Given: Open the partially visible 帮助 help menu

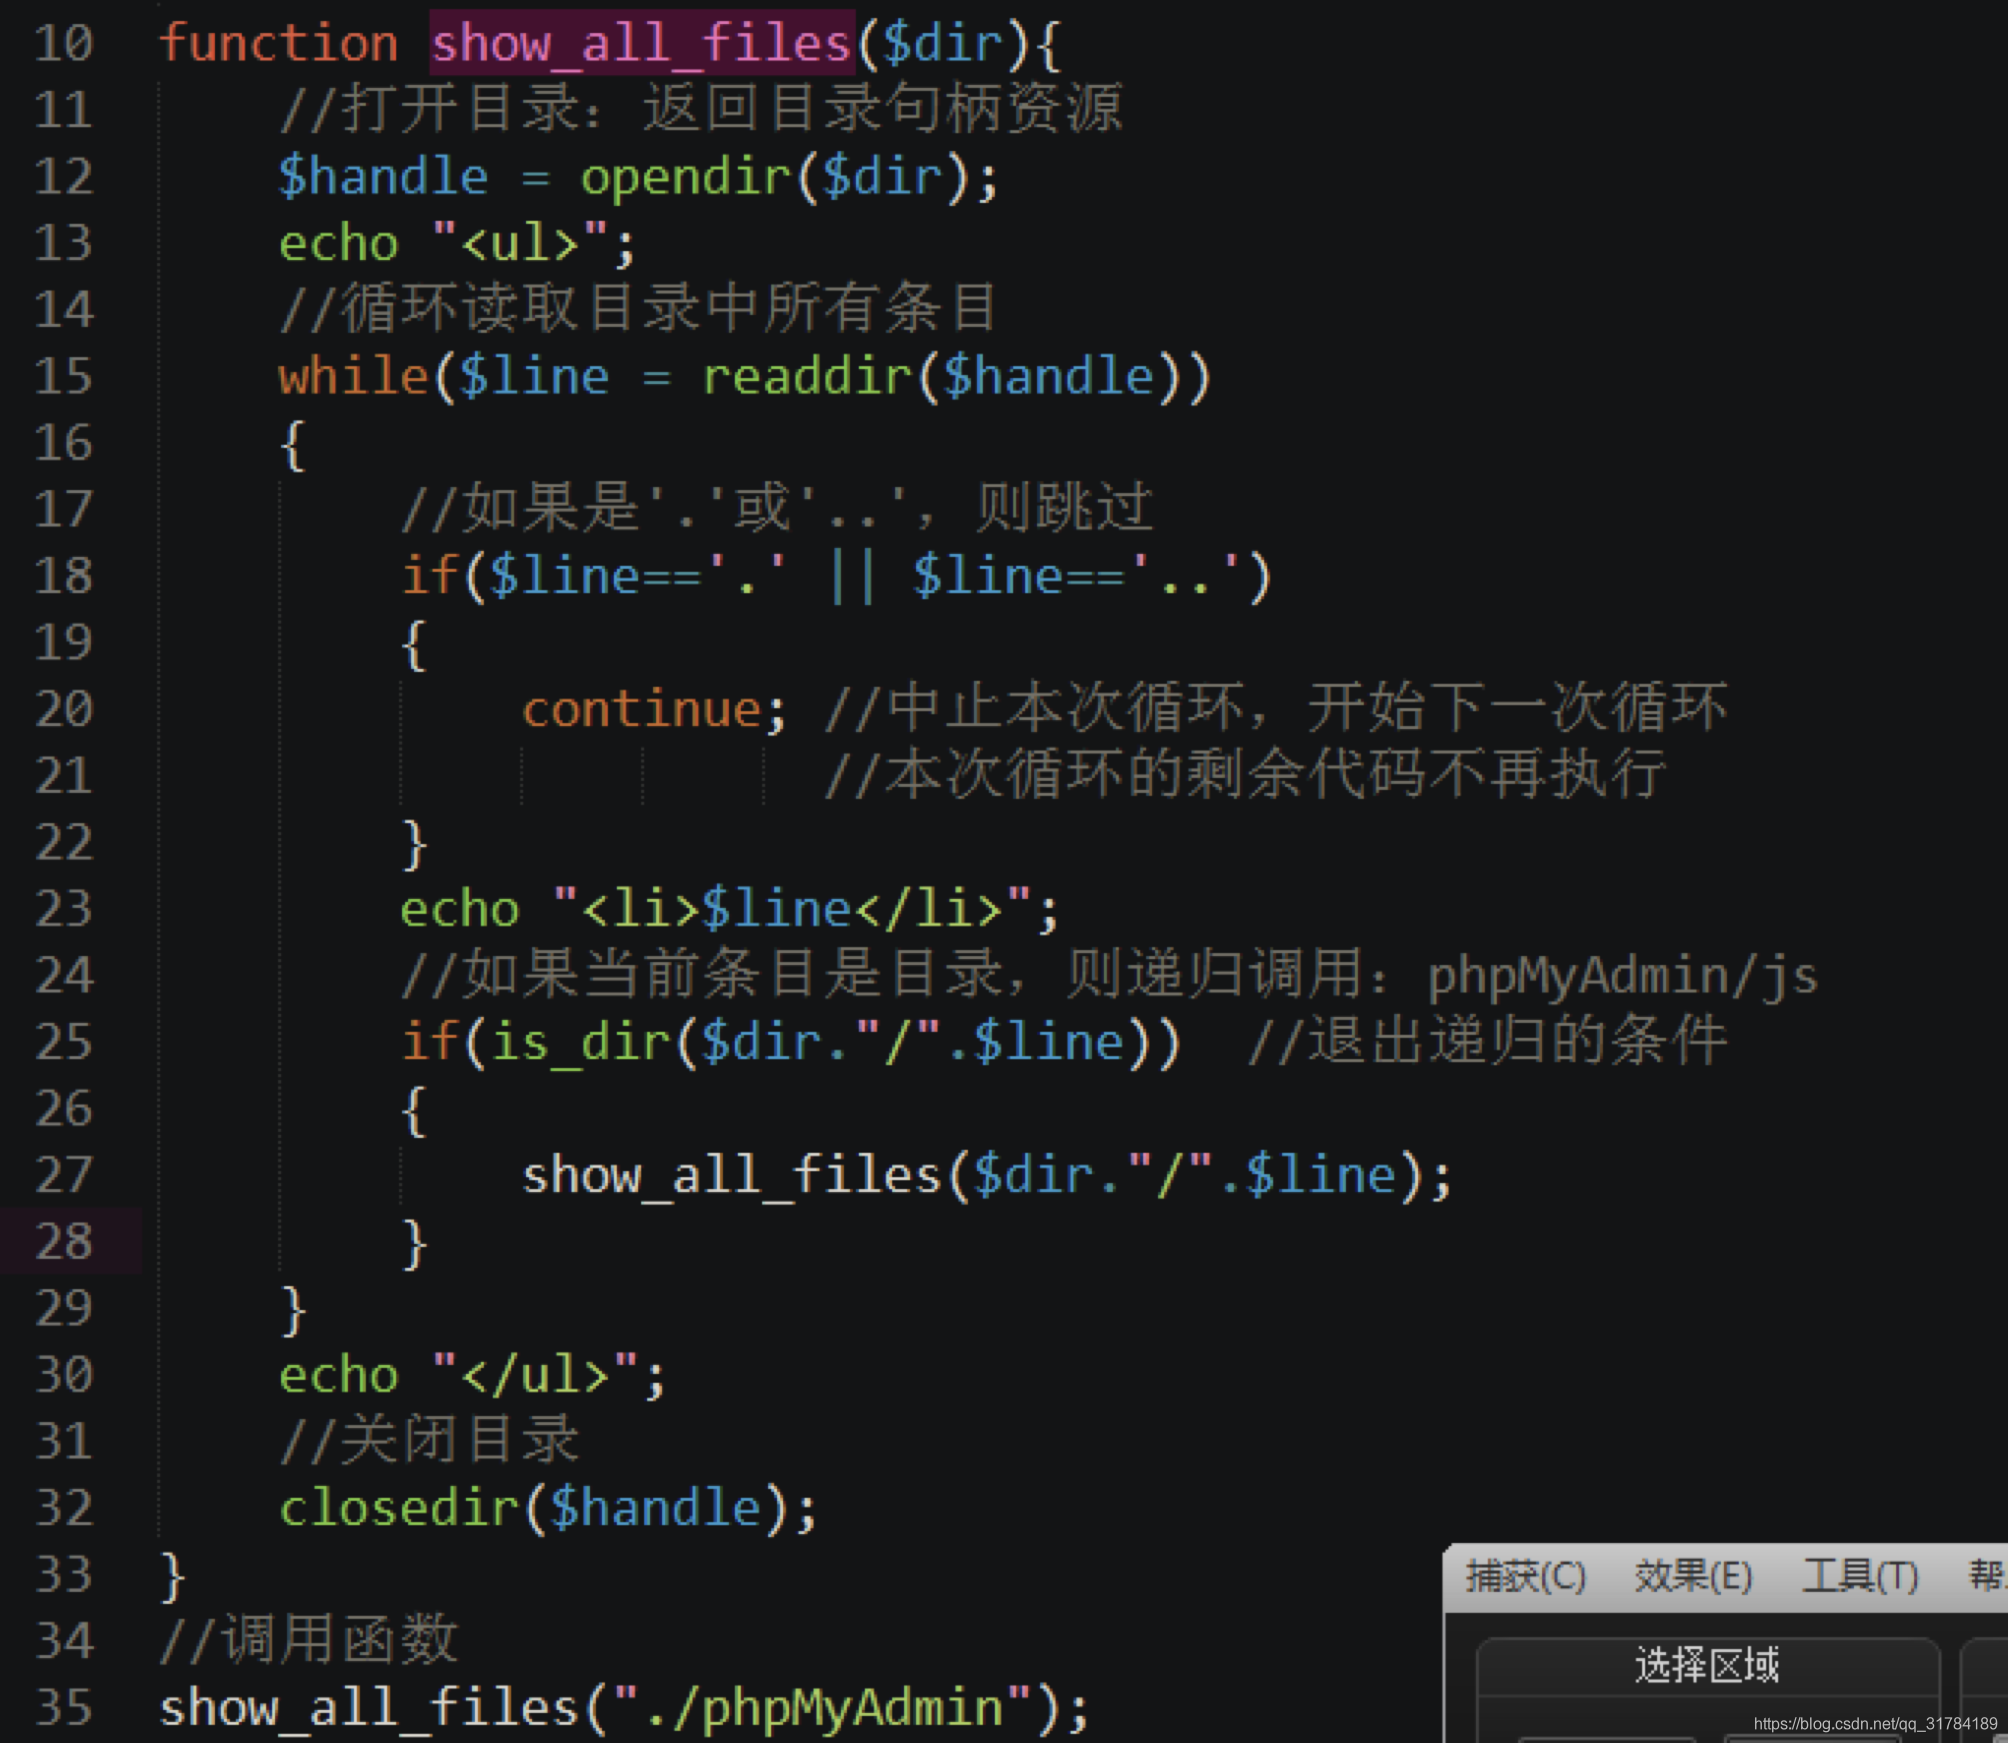Looking at the screenshot, I should pyautogui.click(x=1987, y=1577).
